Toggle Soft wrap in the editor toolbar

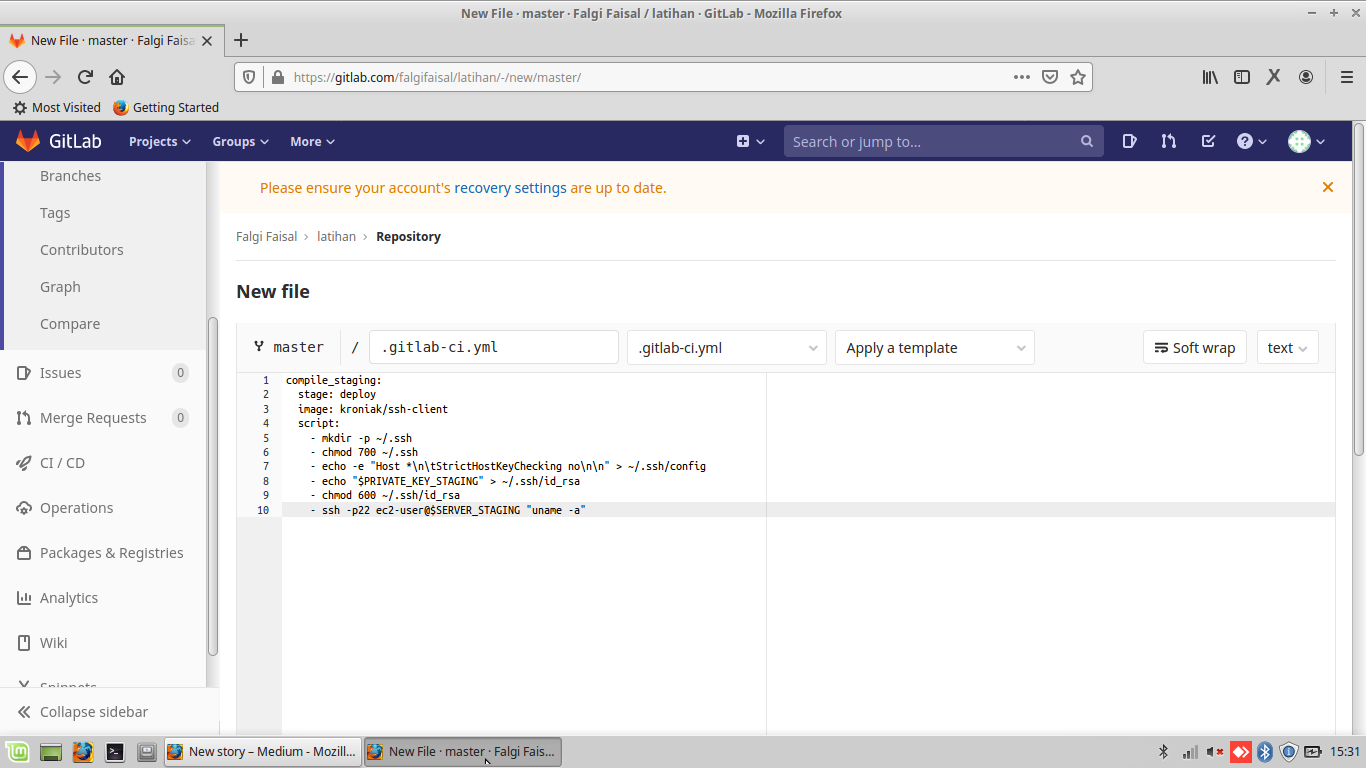tap(1194, 347)
